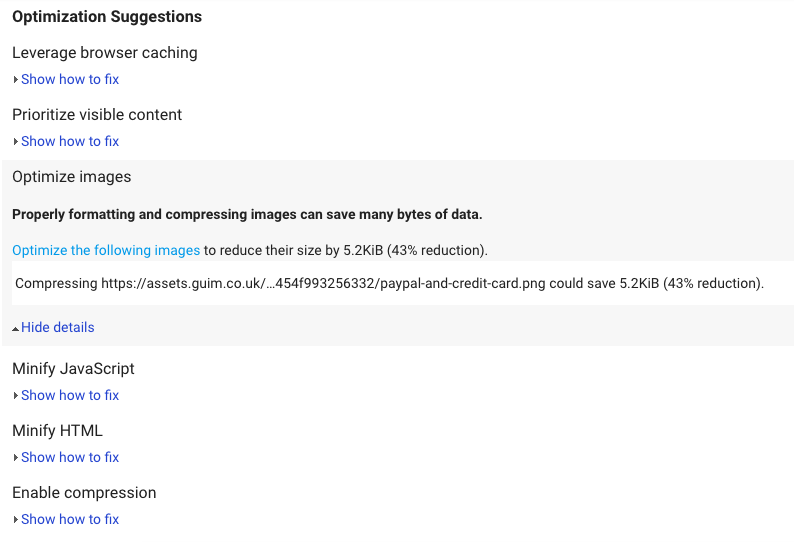This screenshot has height=542, width=794.
Task: Expand the fix under Prioritize visible content
Action: (70, 141)
